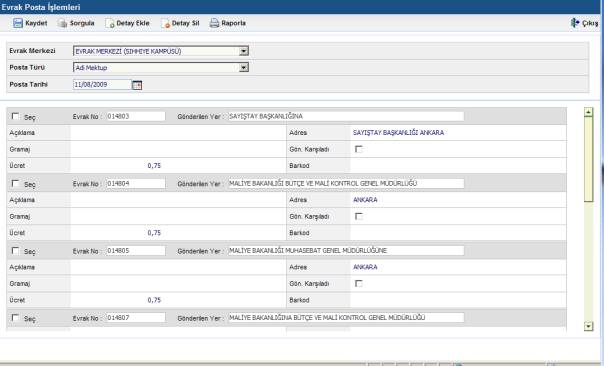Check Seç box for Evrak 014803
604x366 pixels.
click(x=15, y=116)
